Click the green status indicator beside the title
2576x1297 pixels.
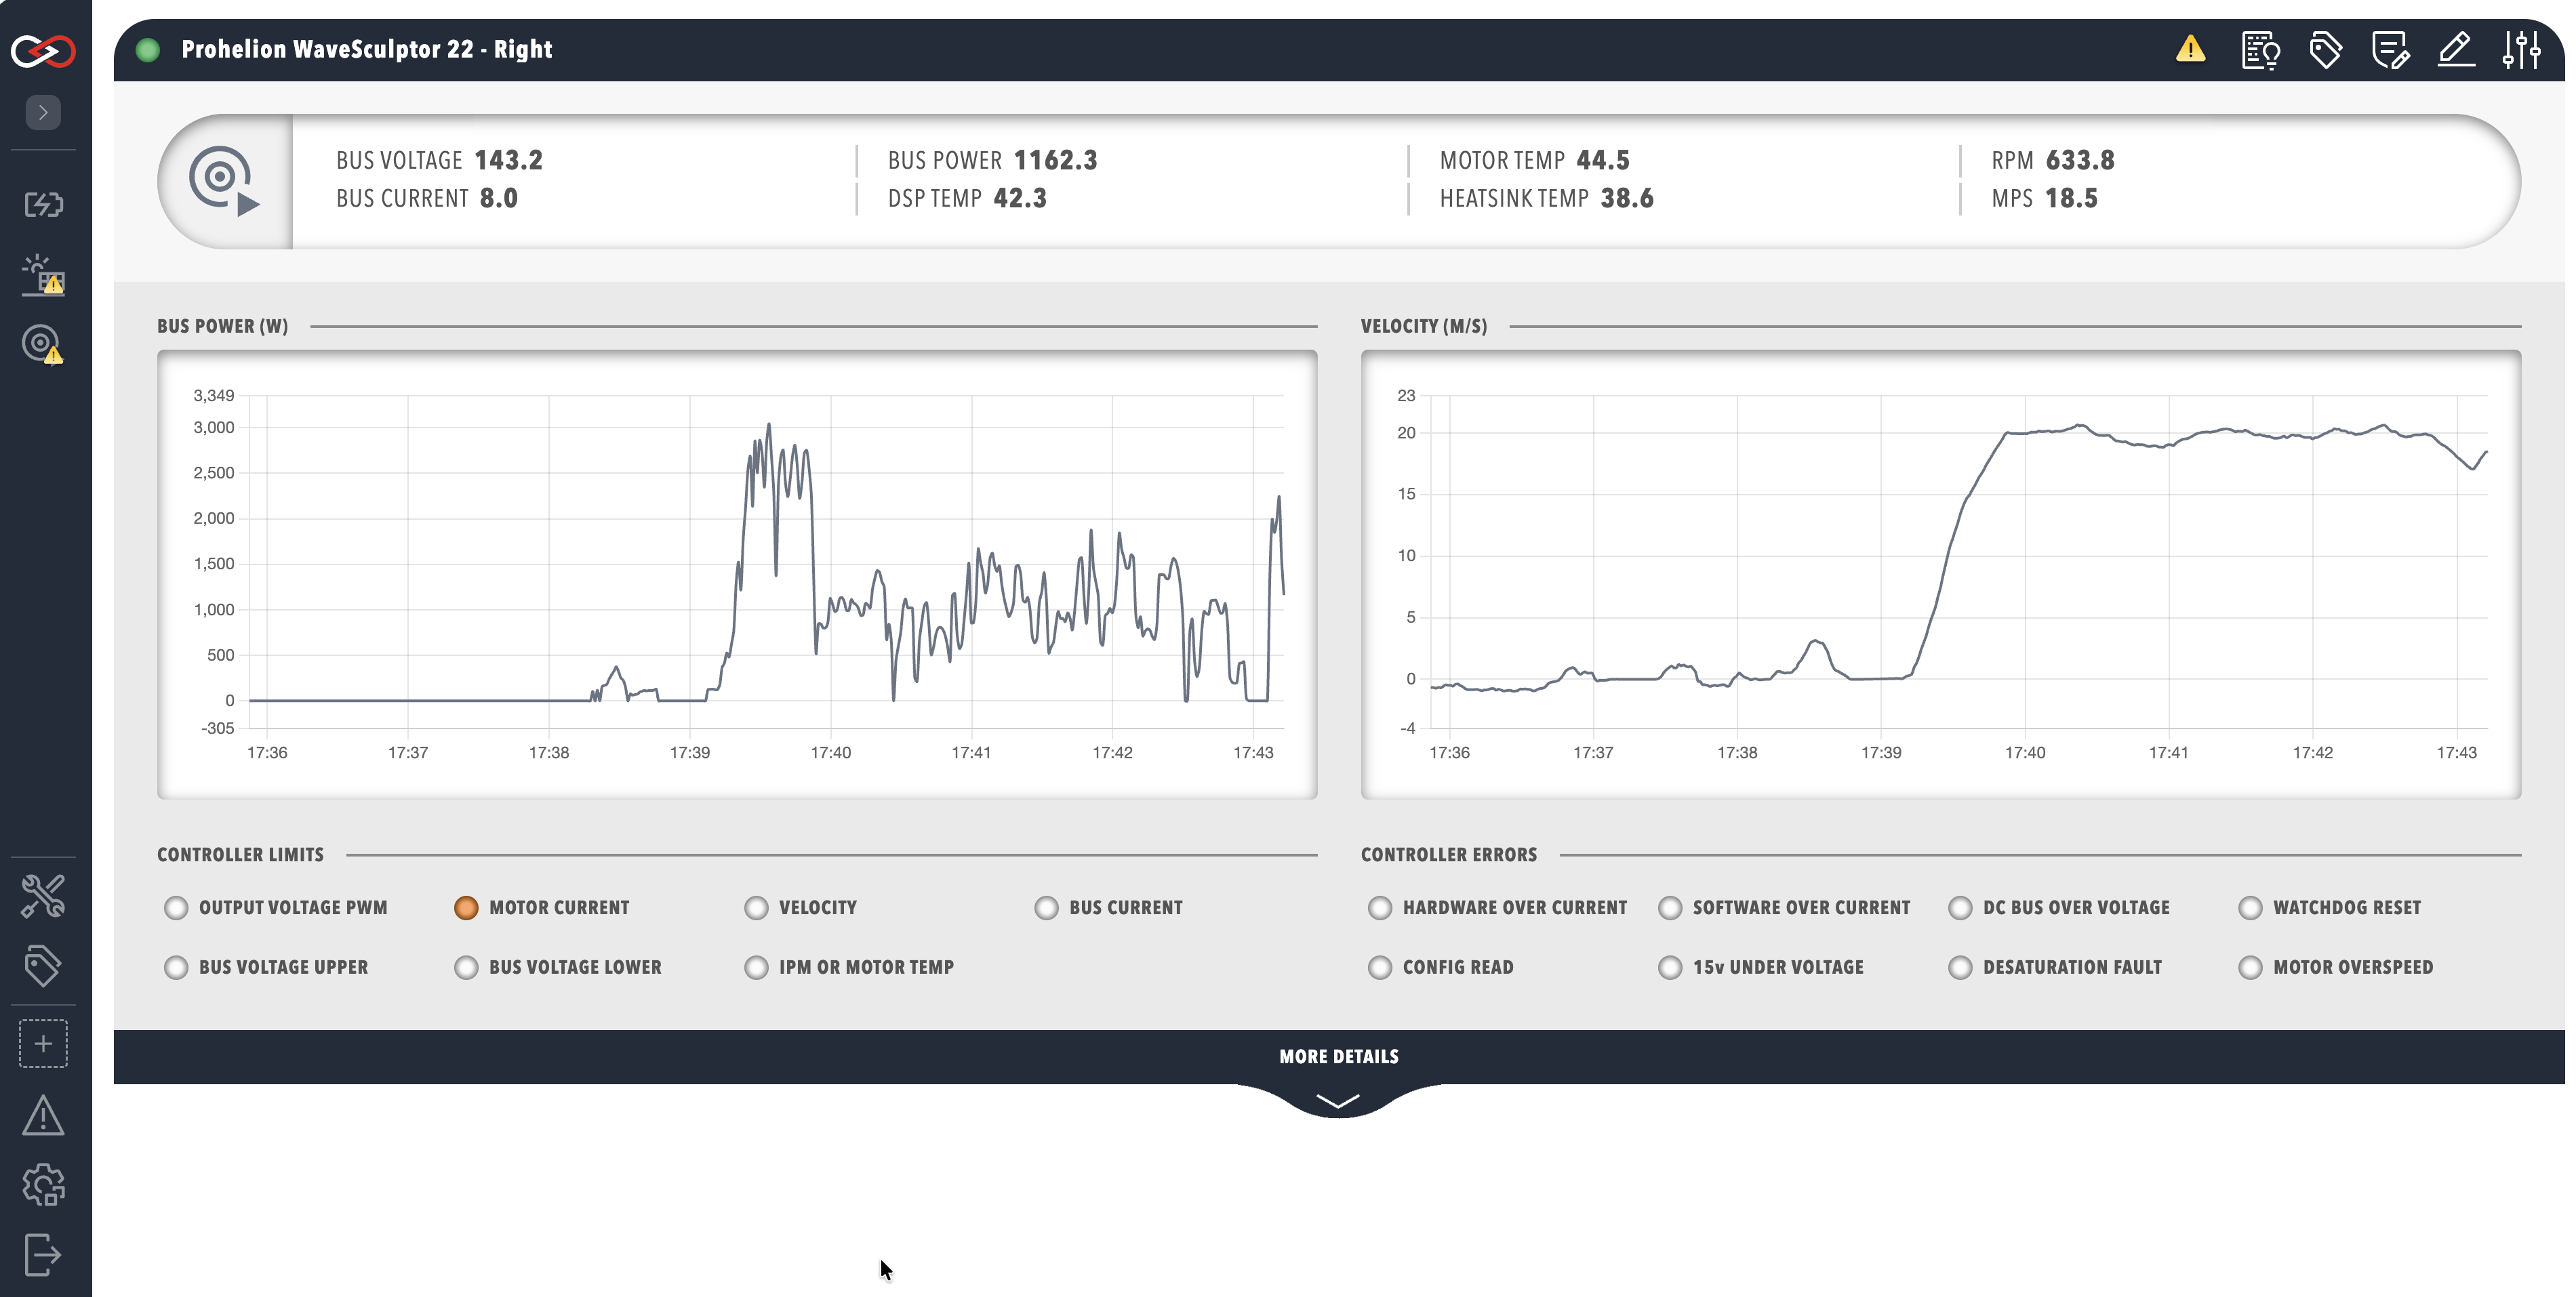click(x=148, y=50)
